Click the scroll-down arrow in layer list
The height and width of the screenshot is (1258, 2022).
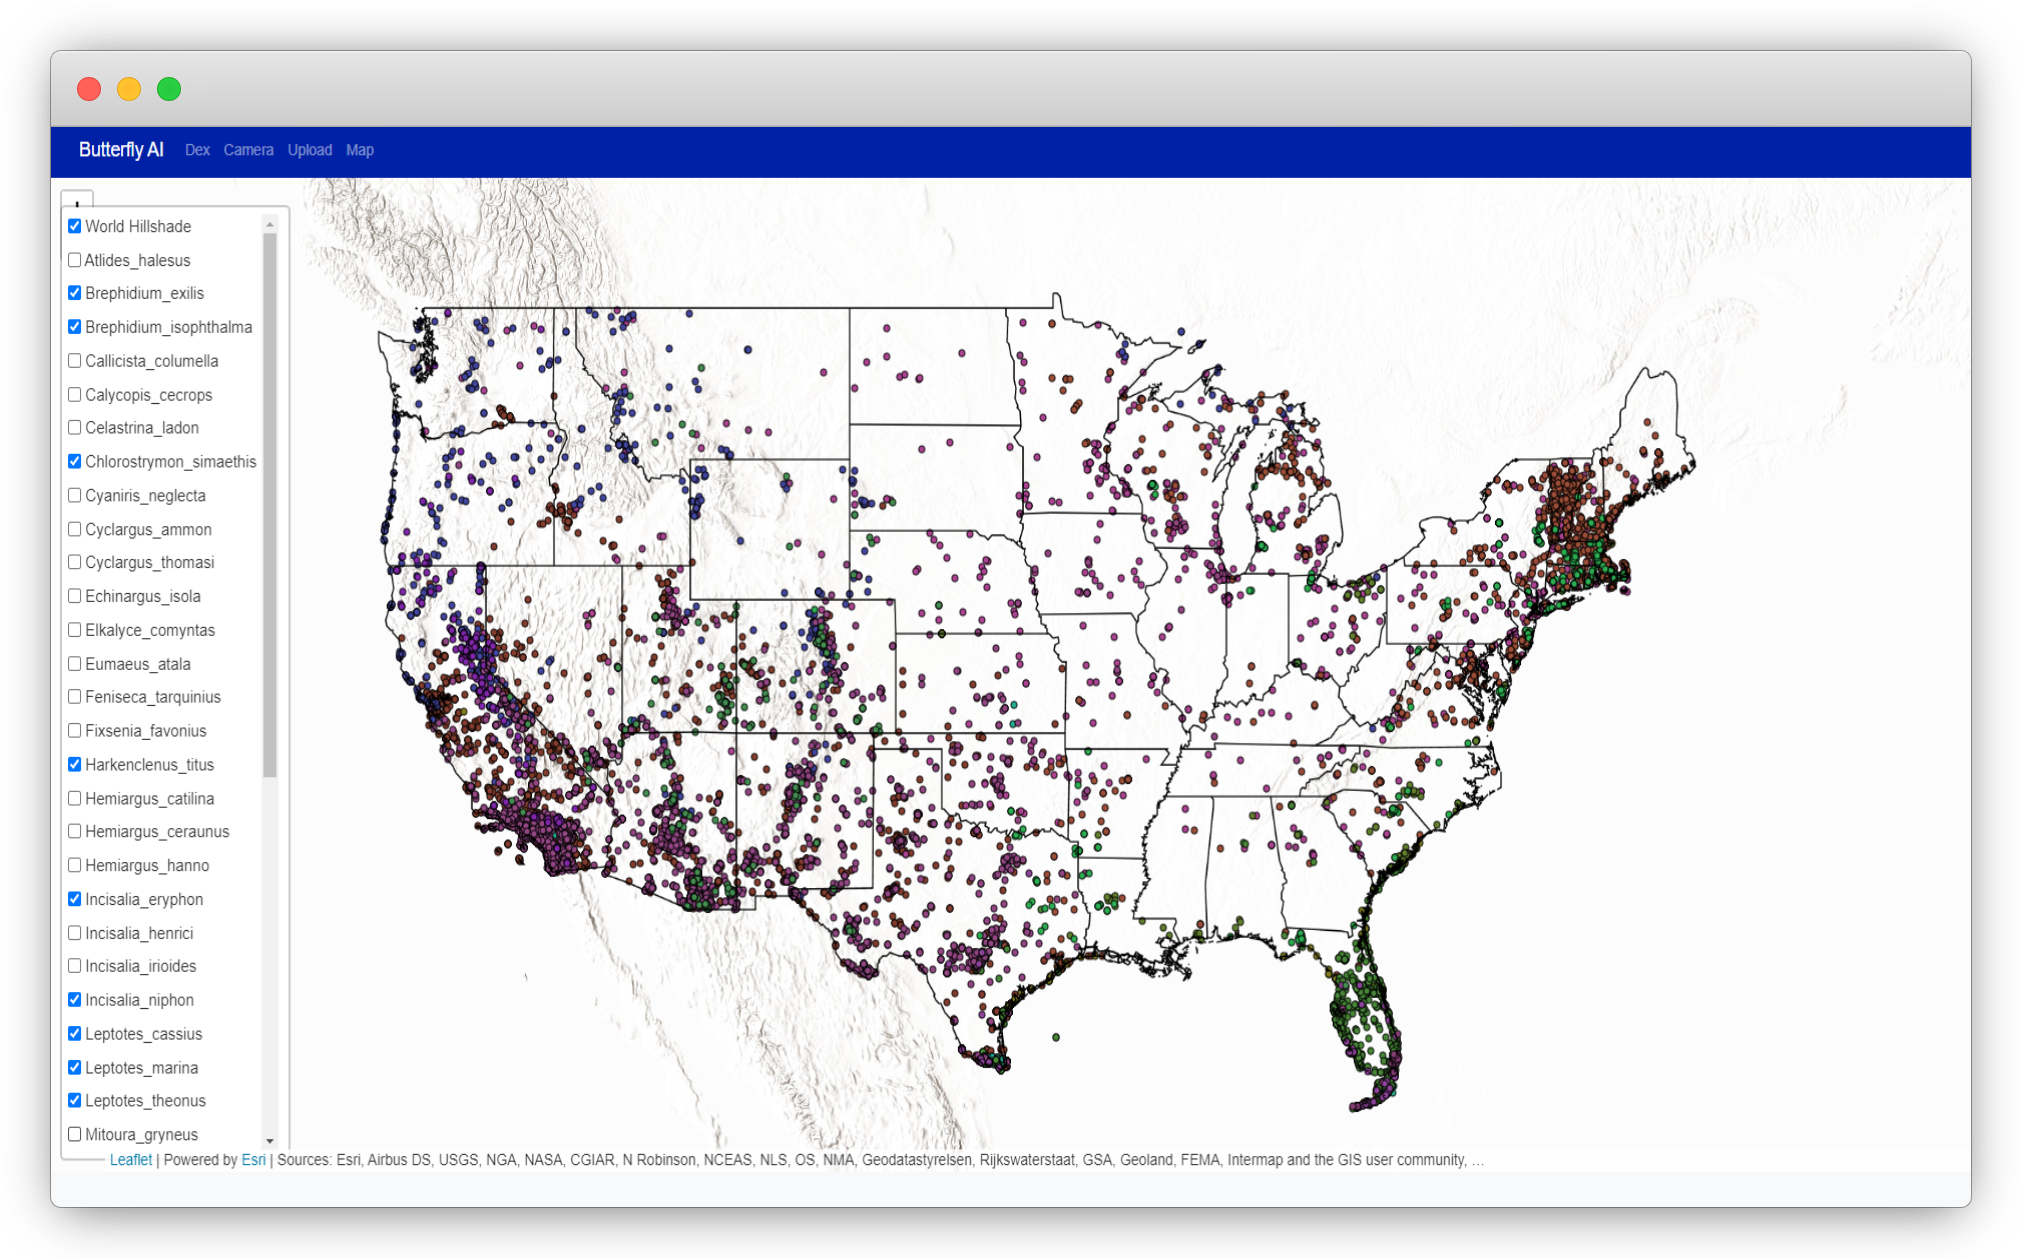[269, 1140]
